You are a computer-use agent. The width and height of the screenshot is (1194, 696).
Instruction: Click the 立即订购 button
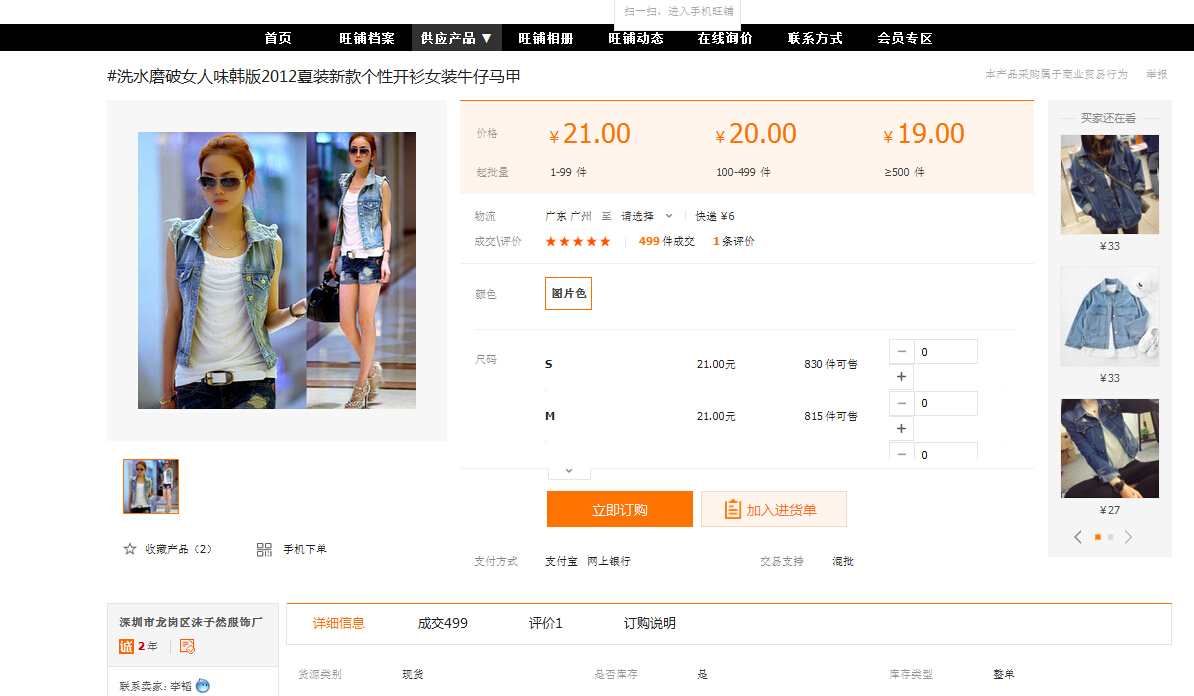(x=619, y=509)
